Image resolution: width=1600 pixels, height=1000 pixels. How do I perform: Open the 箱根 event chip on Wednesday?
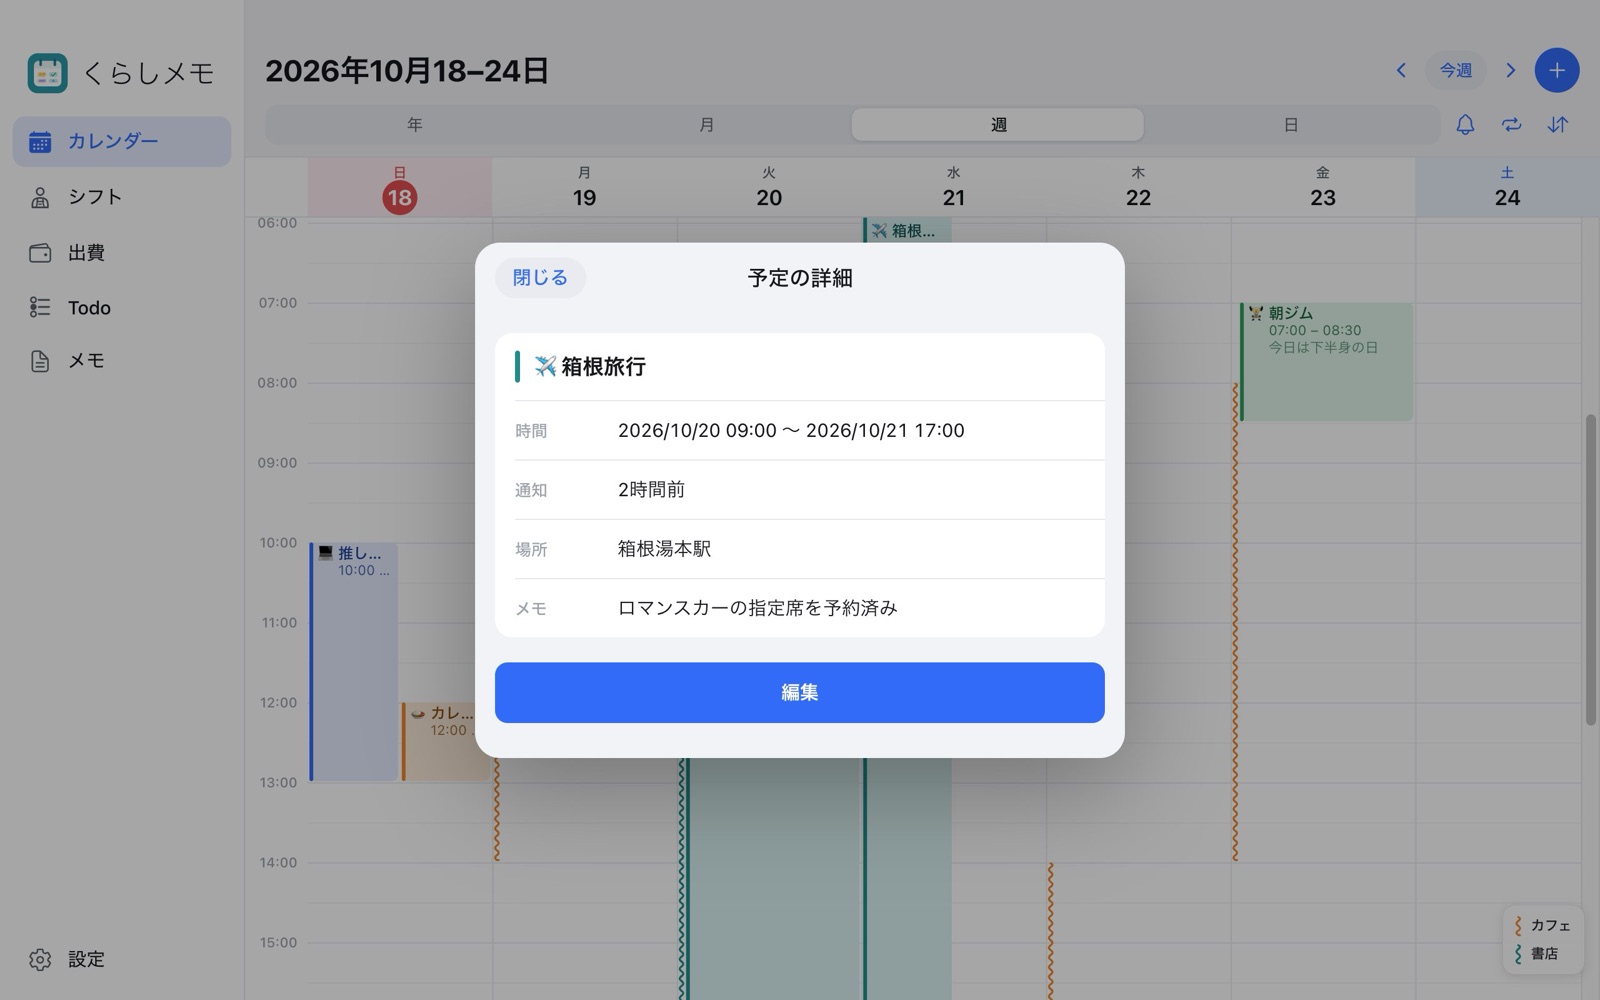point(907,230)
